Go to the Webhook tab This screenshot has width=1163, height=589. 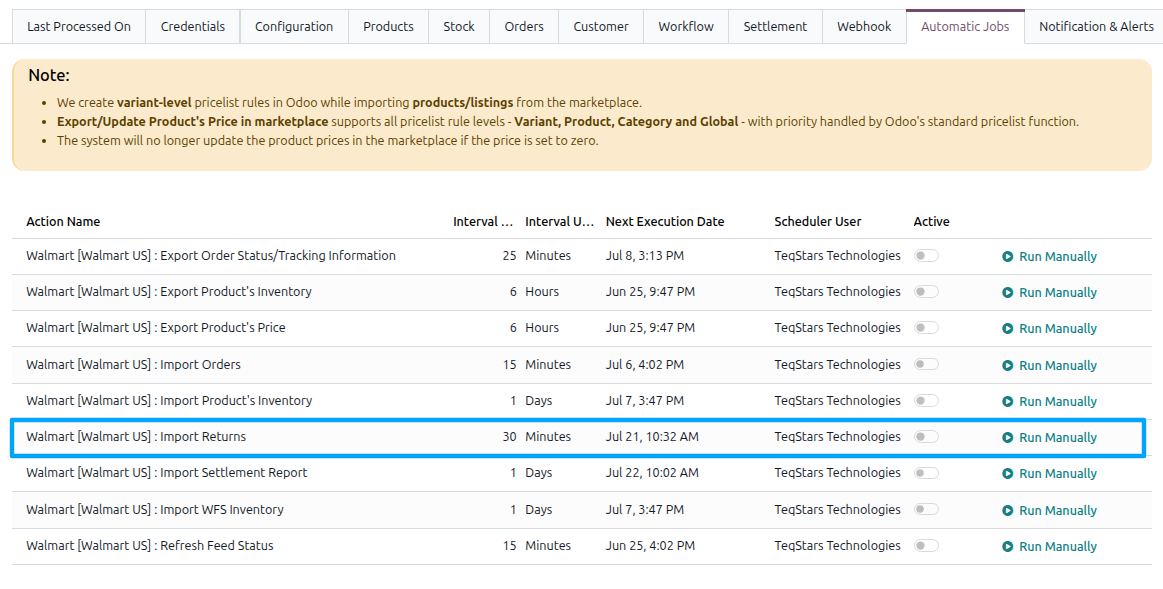click(x=864, y=27)
